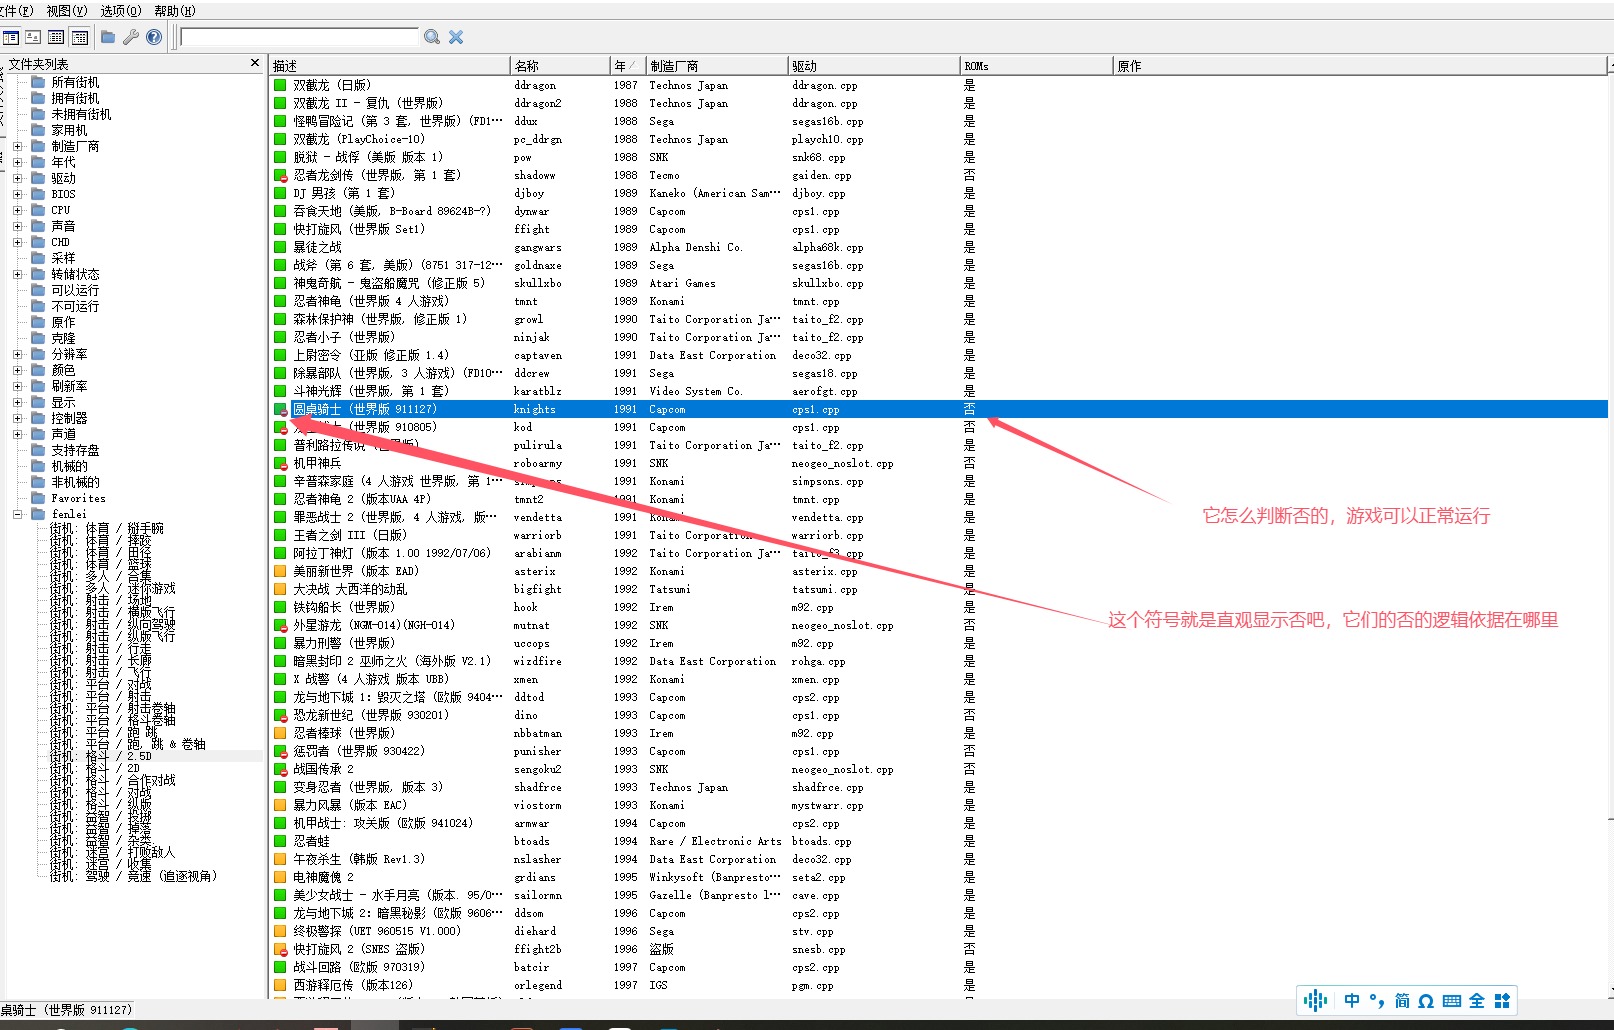1614x1030 pixels.
Task: Switch to grouped list view icon
Action: tap(80, 37)
